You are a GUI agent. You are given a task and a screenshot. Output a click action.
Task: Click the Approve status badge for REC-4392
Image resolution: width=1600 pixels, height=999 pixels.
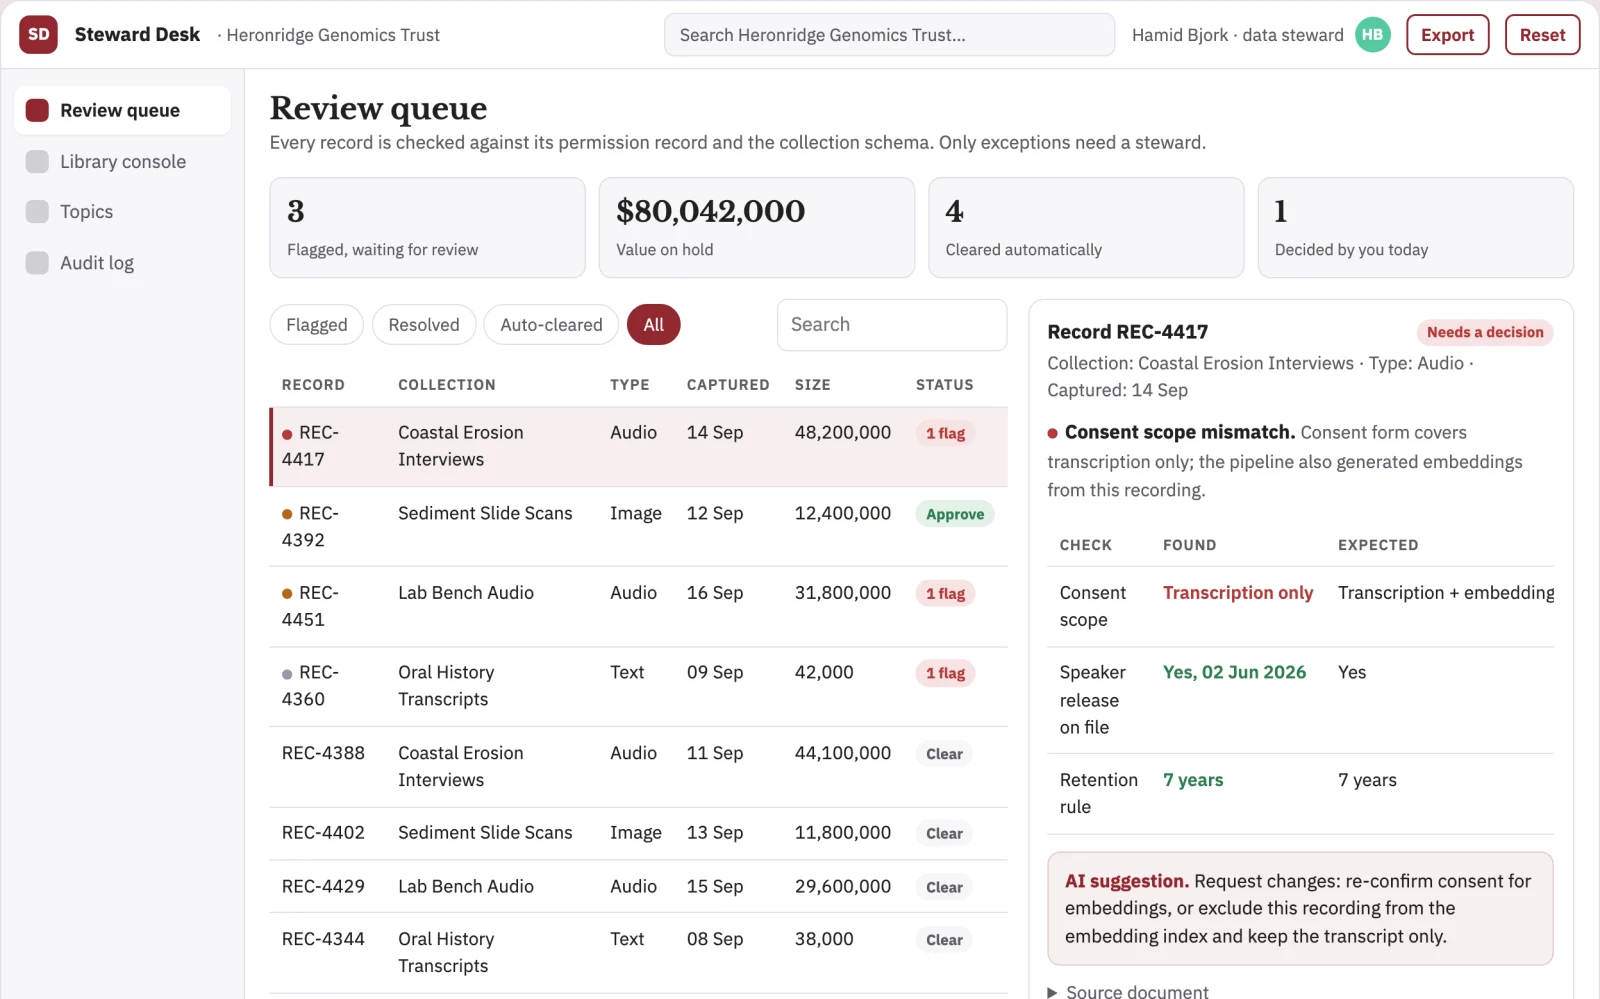pyautogui.click(x=954, y=514)
